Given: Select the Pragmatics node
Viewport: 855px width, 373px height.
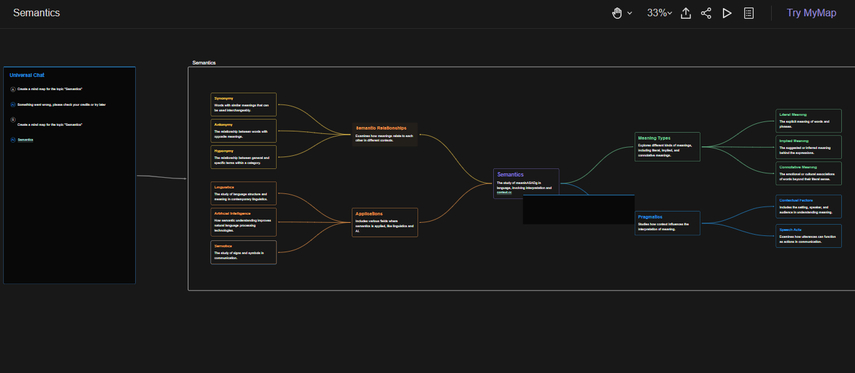Looking at the screenshot, I should click(667, 223).
